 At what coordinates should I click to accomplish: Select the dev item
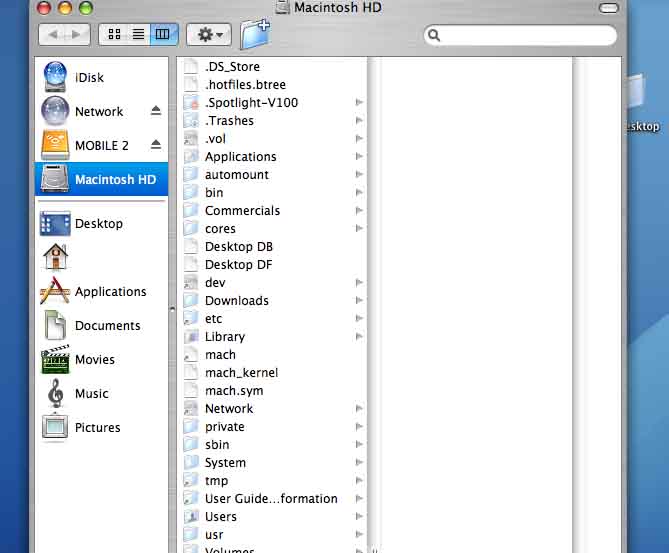[x=272, y=283]
